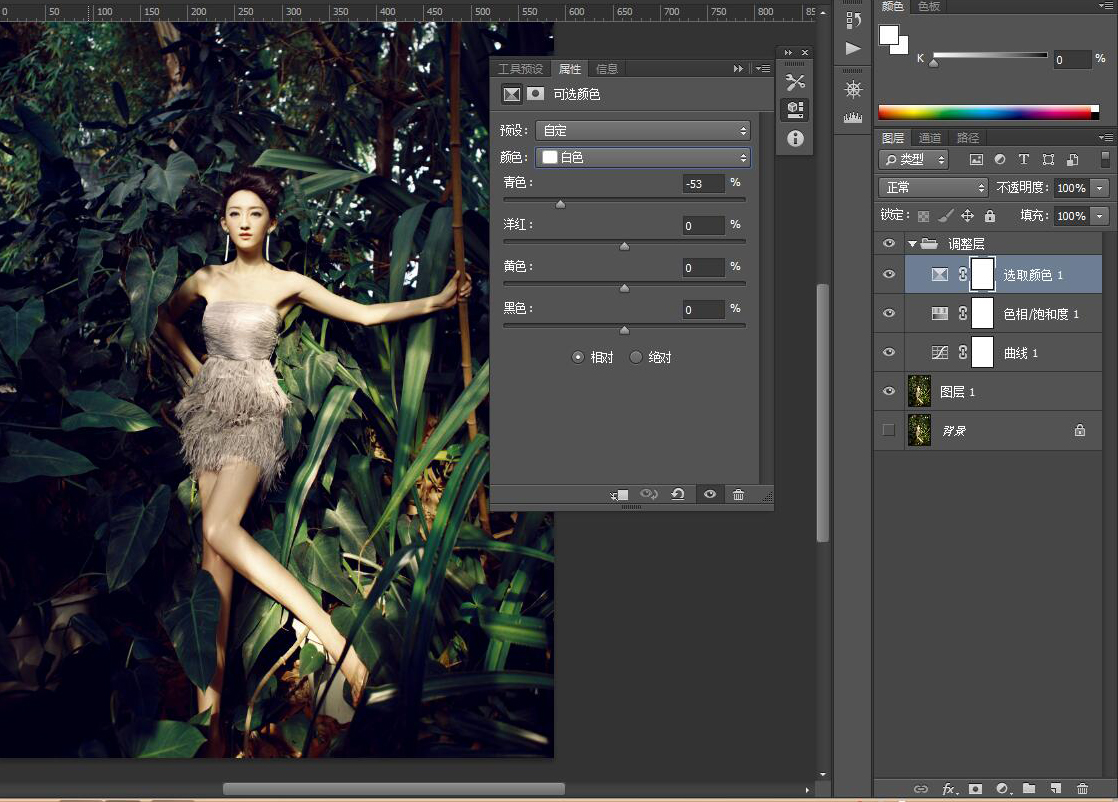The height and width of the screenshot is (802, 1118).
Task: Click the 青色 slider handle
Action: [x=560, y=204]
